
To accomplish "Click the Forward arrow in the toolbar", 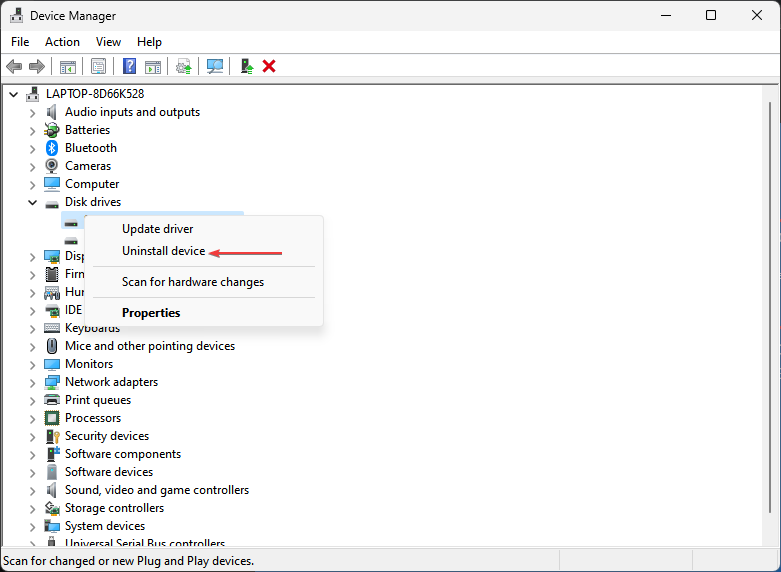I will click(x=37, y=66).
